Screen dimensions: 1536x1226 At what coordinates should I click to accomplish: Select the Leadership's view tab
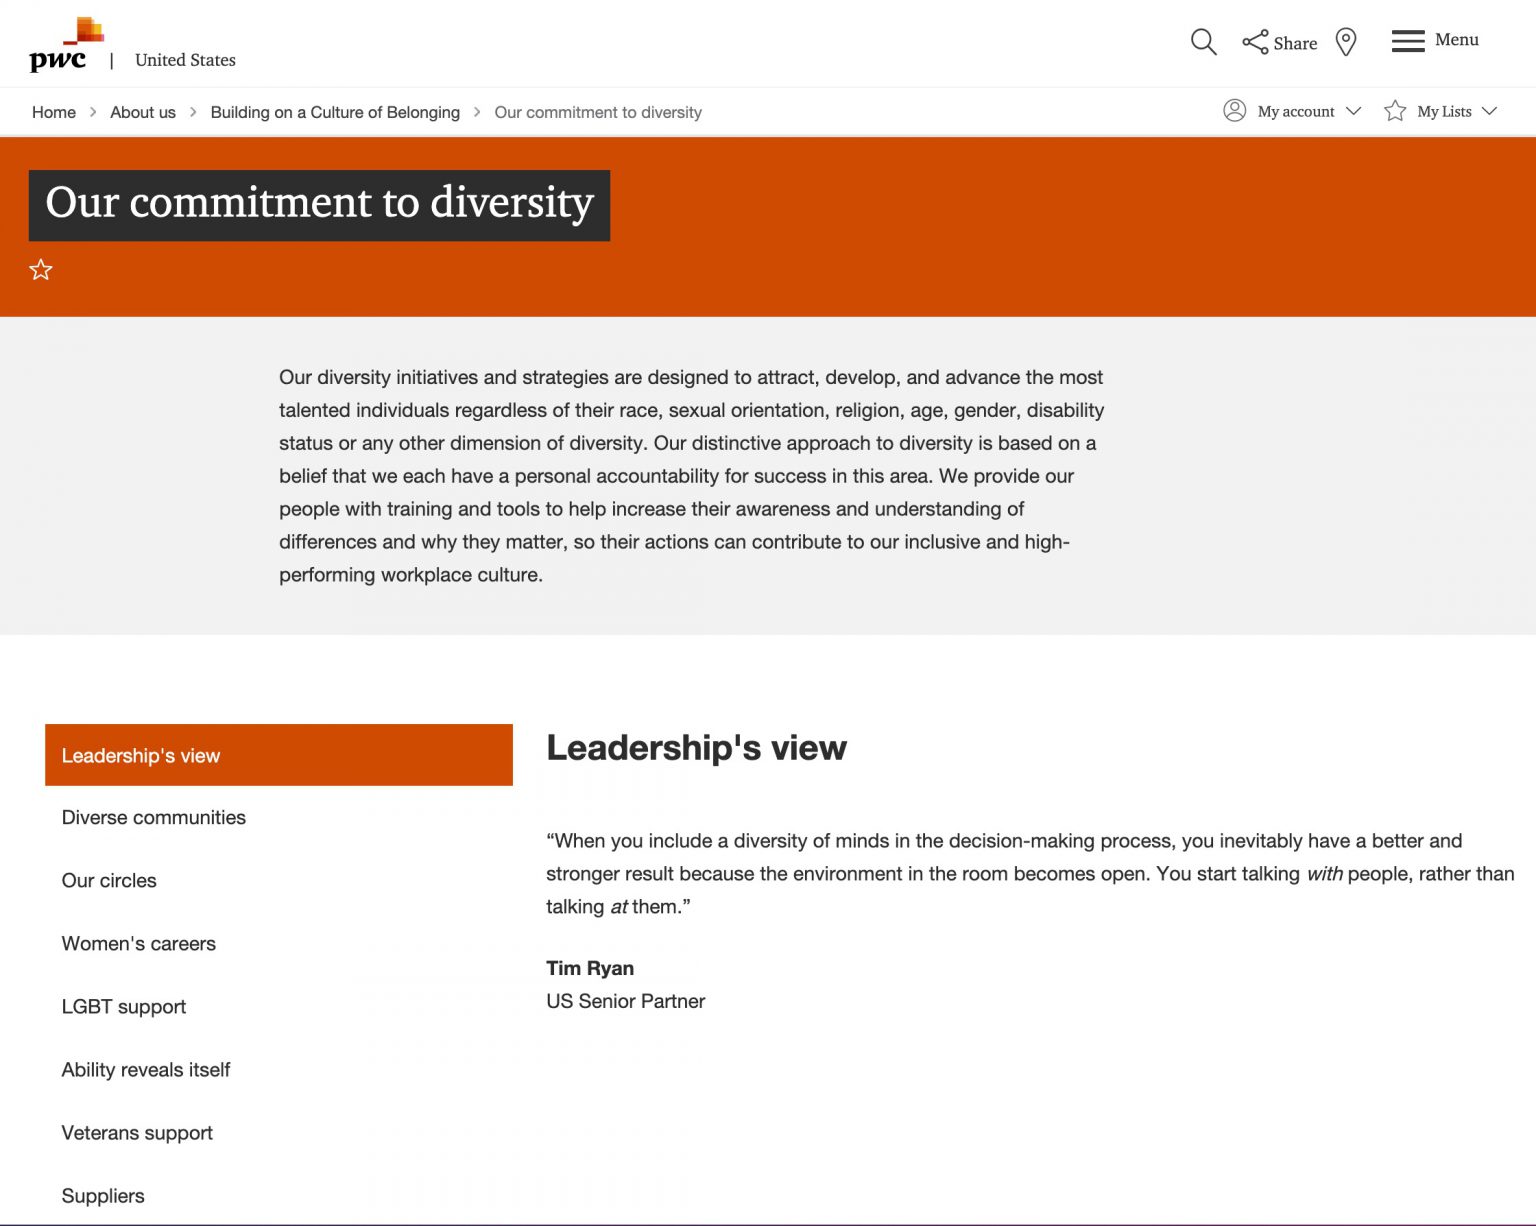pyautogui.click(x=141, y=755)
